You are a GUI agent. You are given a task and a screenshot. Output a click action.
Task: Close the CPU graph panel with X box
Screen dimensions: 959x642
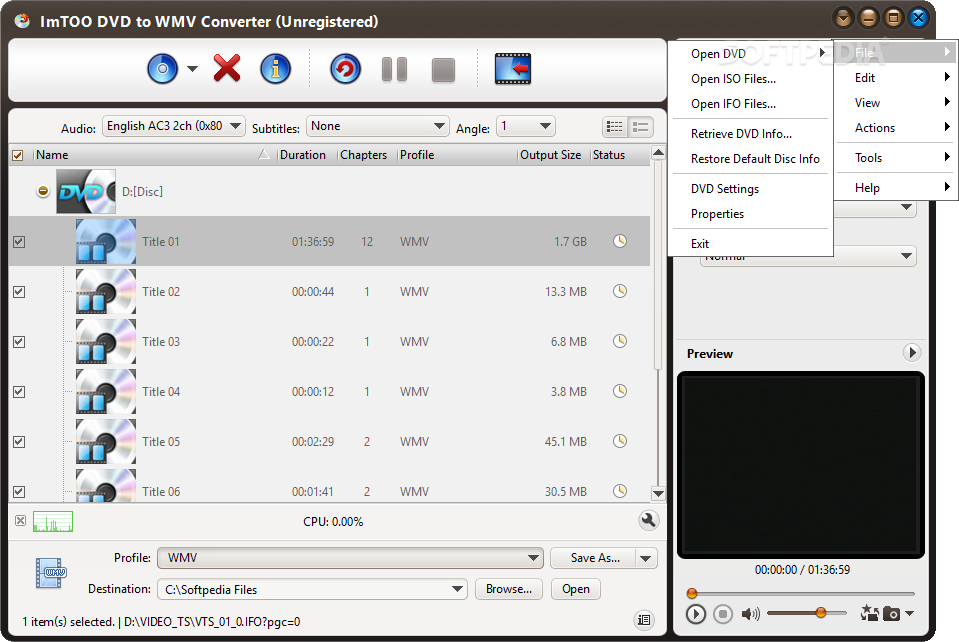[x=20, y=521]
